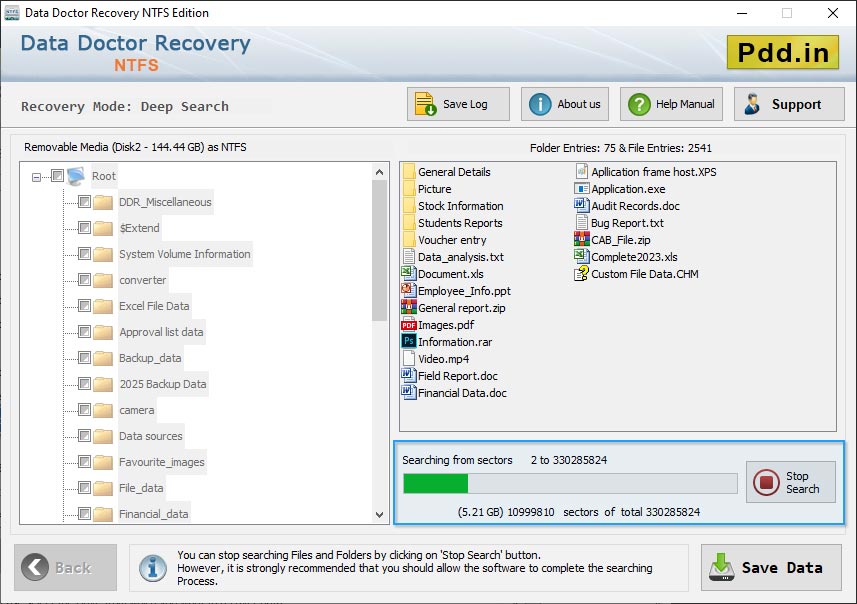Select Voucher entry folder name

tap(452, 240)
